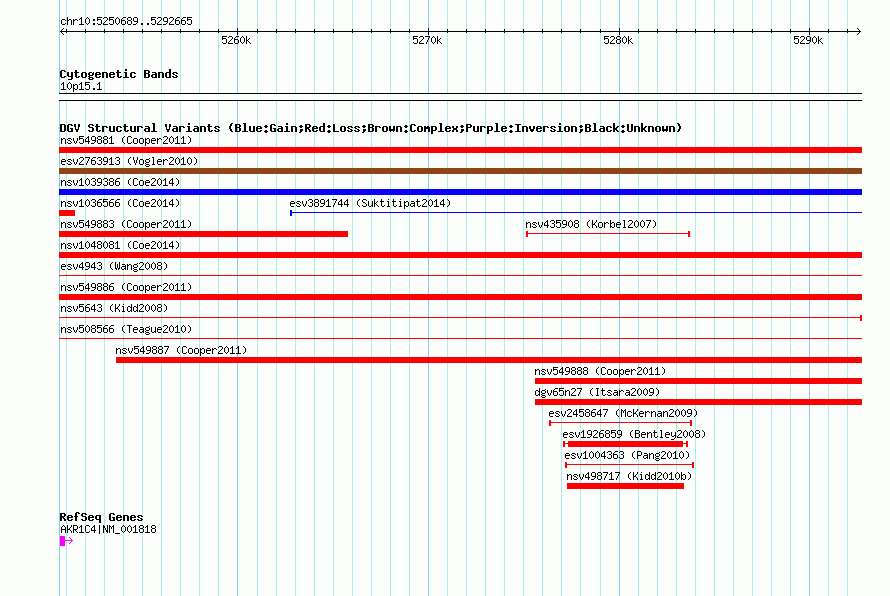Select the 10p15.1 cytogenetic band line
Viewport: 890px width, 596px height.
coord(460,94)
